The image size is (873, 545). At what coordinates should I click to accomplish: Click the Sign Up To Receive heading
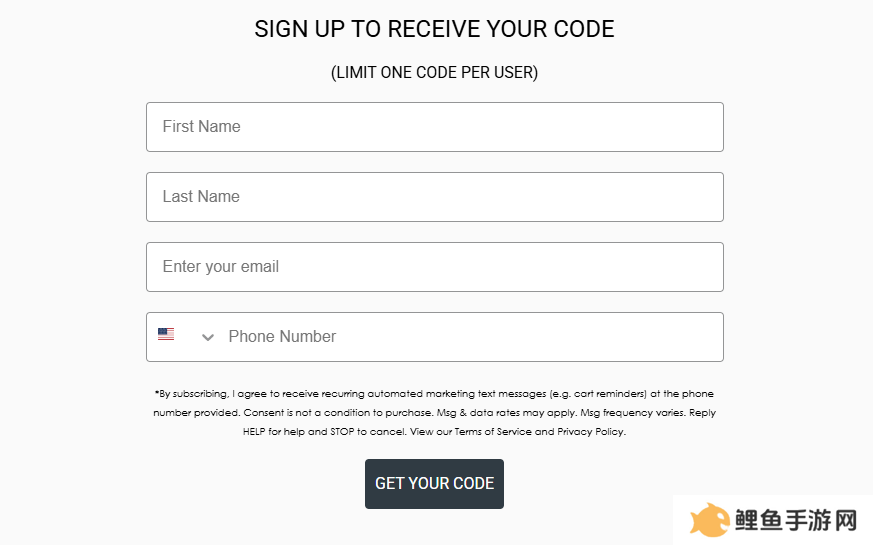tap(434, 29)
